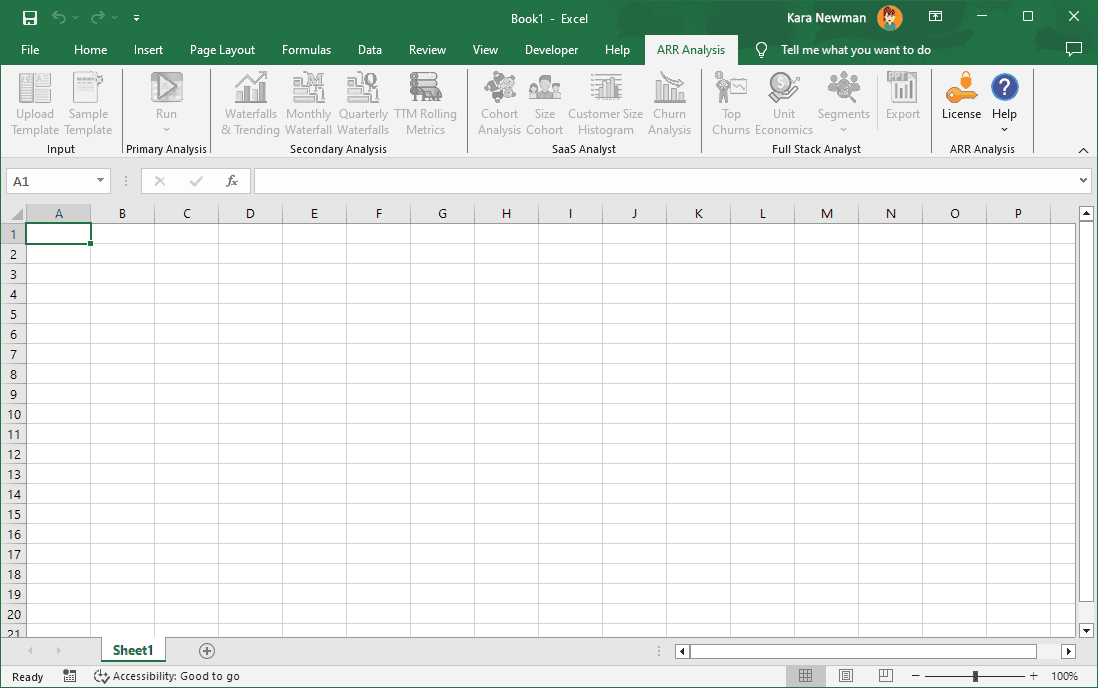1098x688 pixels.
Task: Expand the Run dropdown arrow
Action: [166, 127]
